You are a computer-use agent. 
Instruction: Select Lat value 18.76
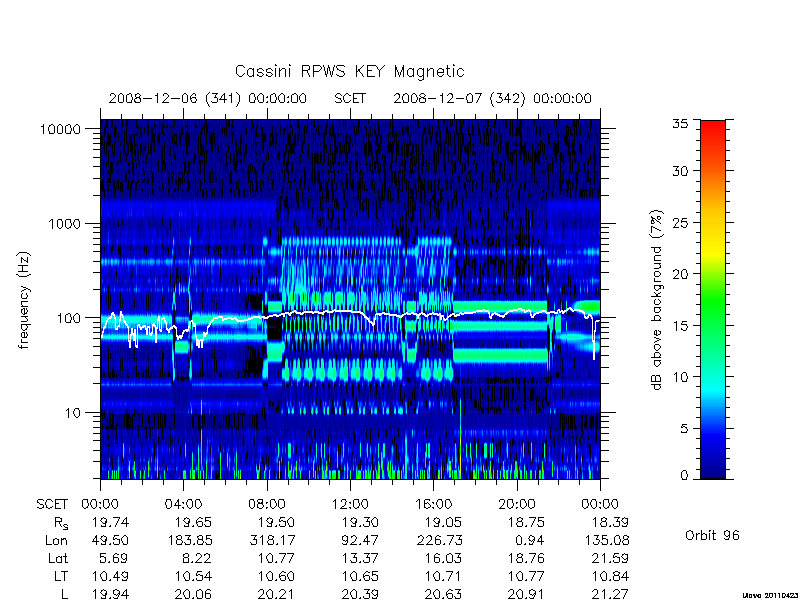526,559
